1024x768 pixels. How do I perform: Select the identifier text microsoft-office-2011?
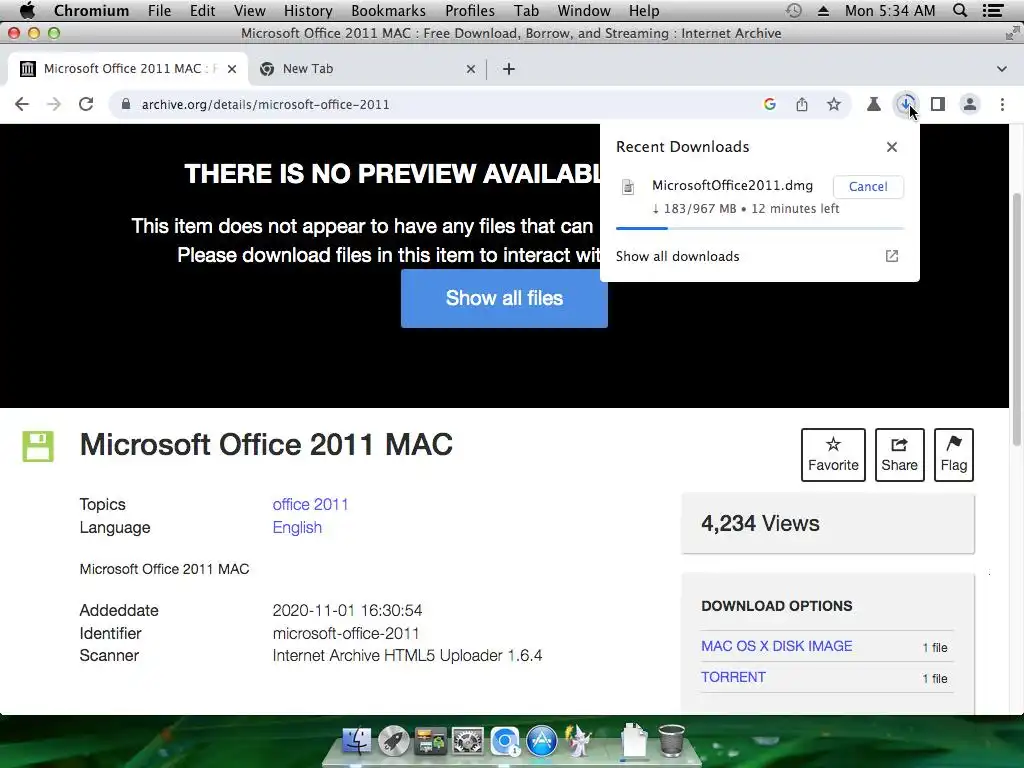click(345, 633)
